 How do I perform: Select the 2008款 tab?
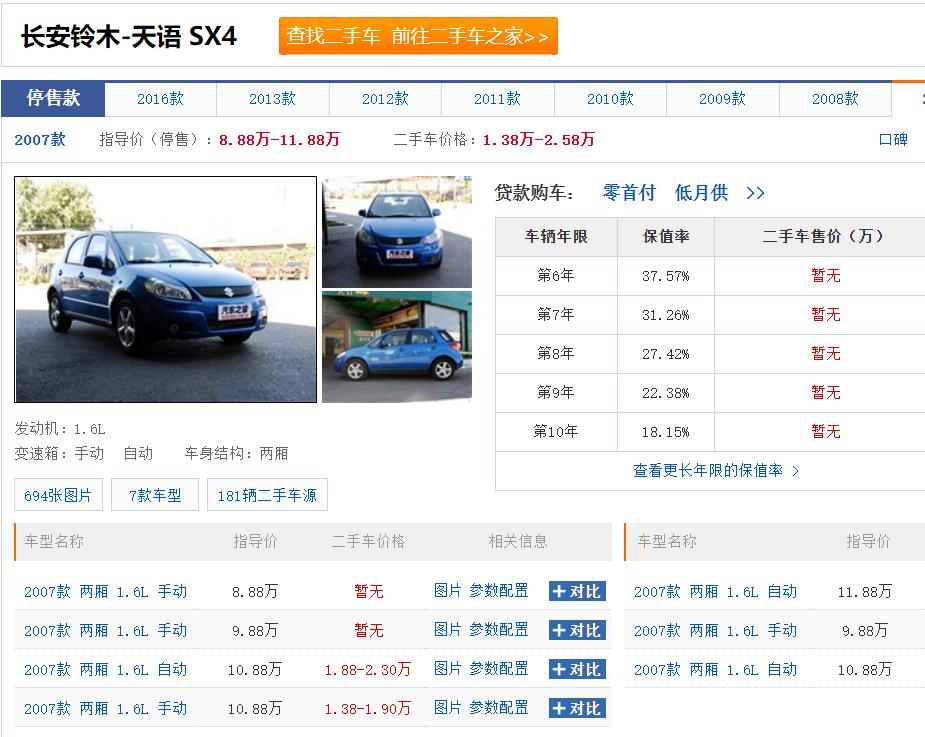click(x=835, y=99)
